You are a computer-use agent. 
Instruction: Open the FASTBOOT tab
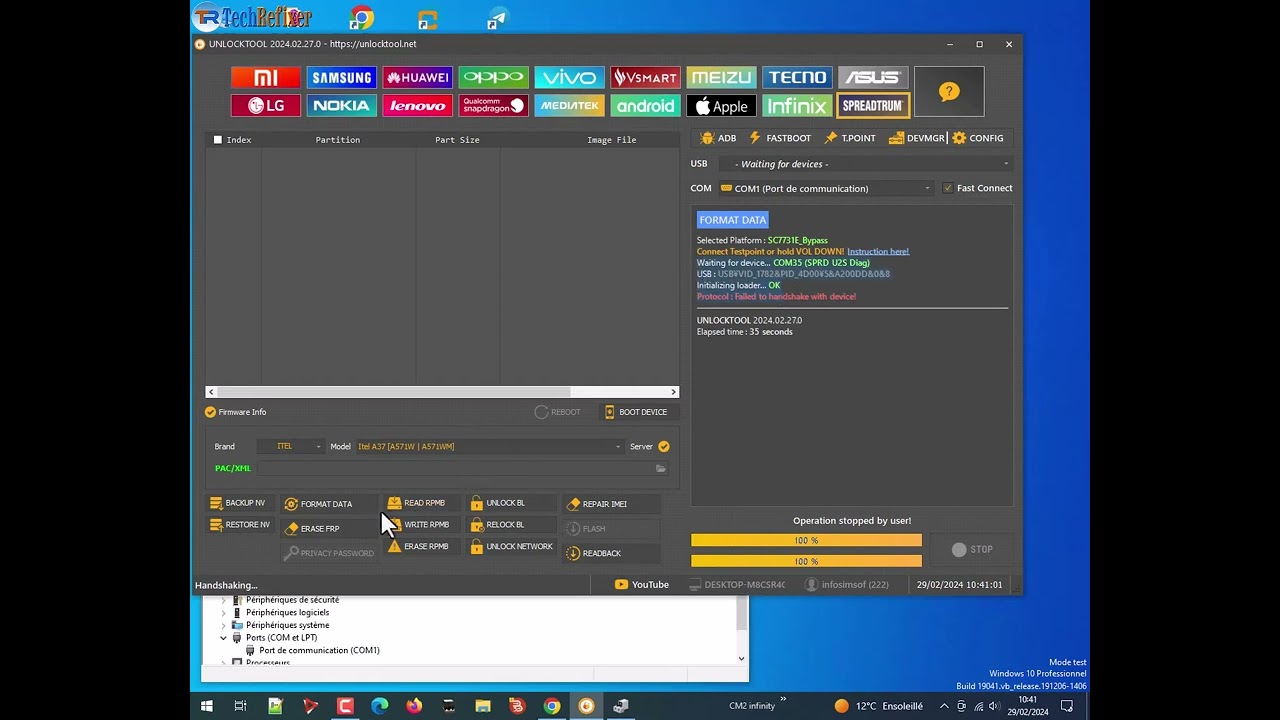(x=780, y=138)
